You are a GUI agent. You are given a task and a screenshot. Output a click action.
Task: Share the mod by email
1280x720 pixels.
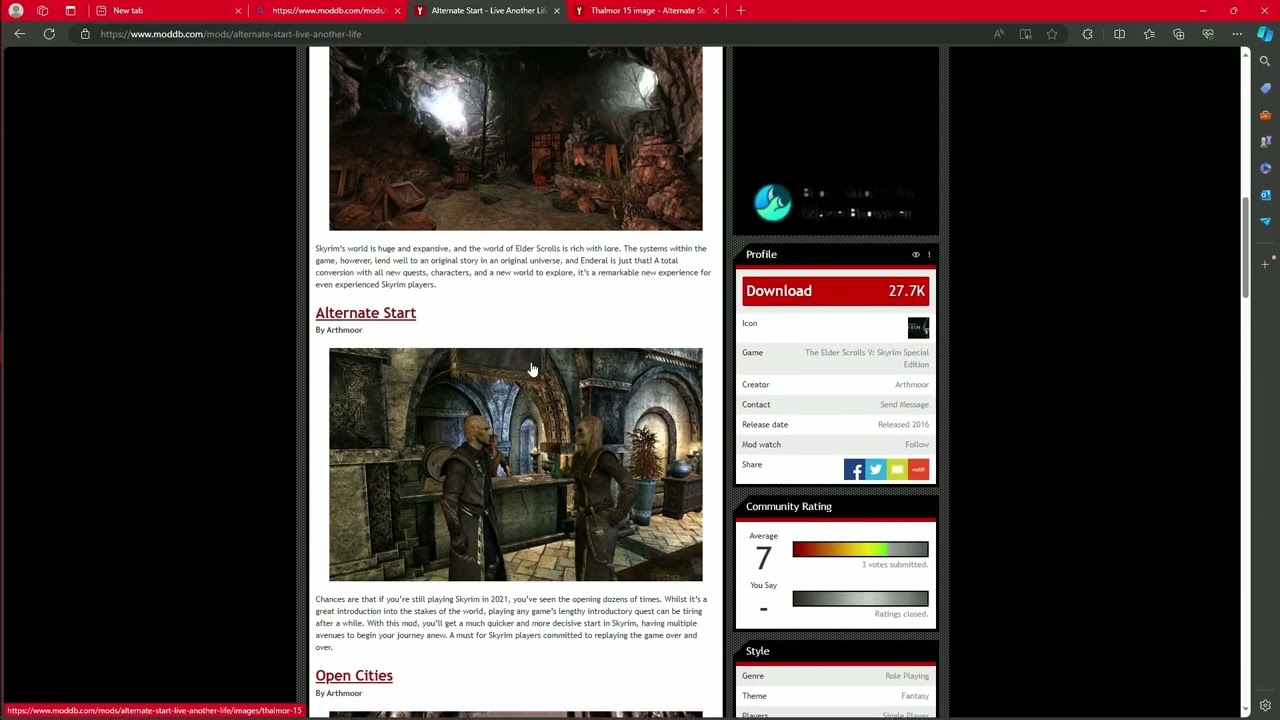tap(897, 469)
